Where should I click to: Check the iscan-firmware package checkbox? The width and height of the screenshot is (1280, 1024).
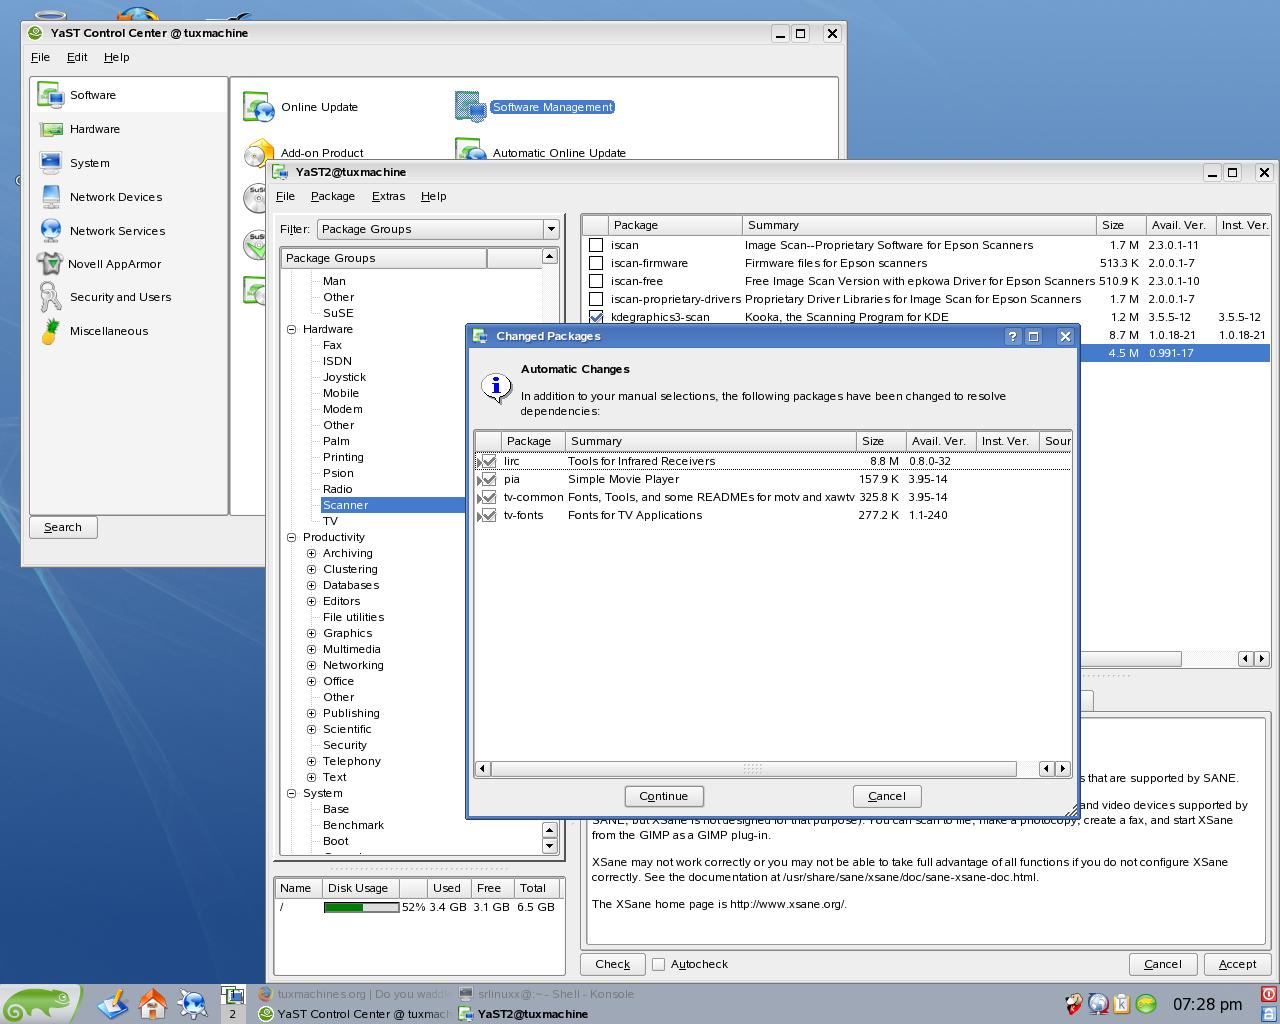click(x=596, y=263)
